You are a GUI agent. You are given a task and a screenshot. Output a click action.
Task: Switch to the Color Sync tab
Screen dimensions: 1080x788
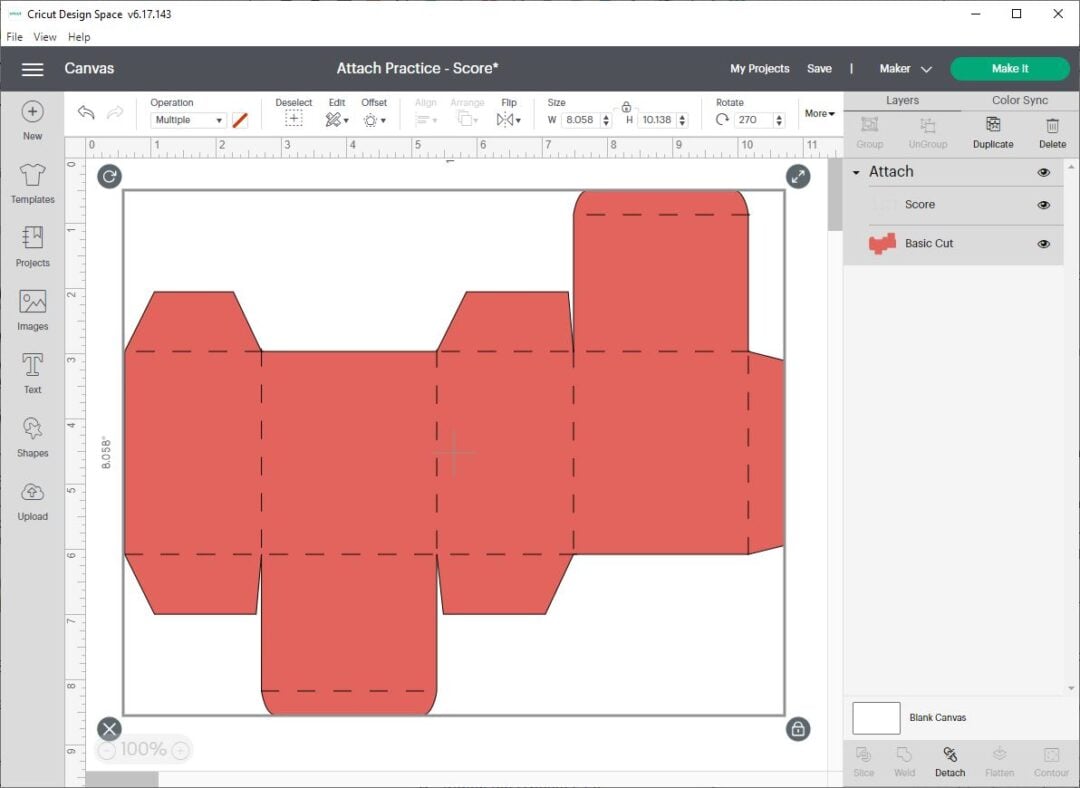coord(1019,100)
